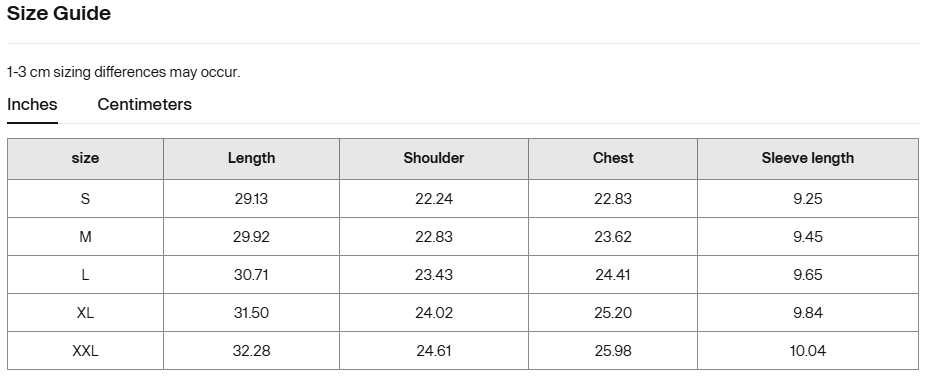Click the 23.62 chest value
This screenshot has height=376, width=934.
point(613,237)
